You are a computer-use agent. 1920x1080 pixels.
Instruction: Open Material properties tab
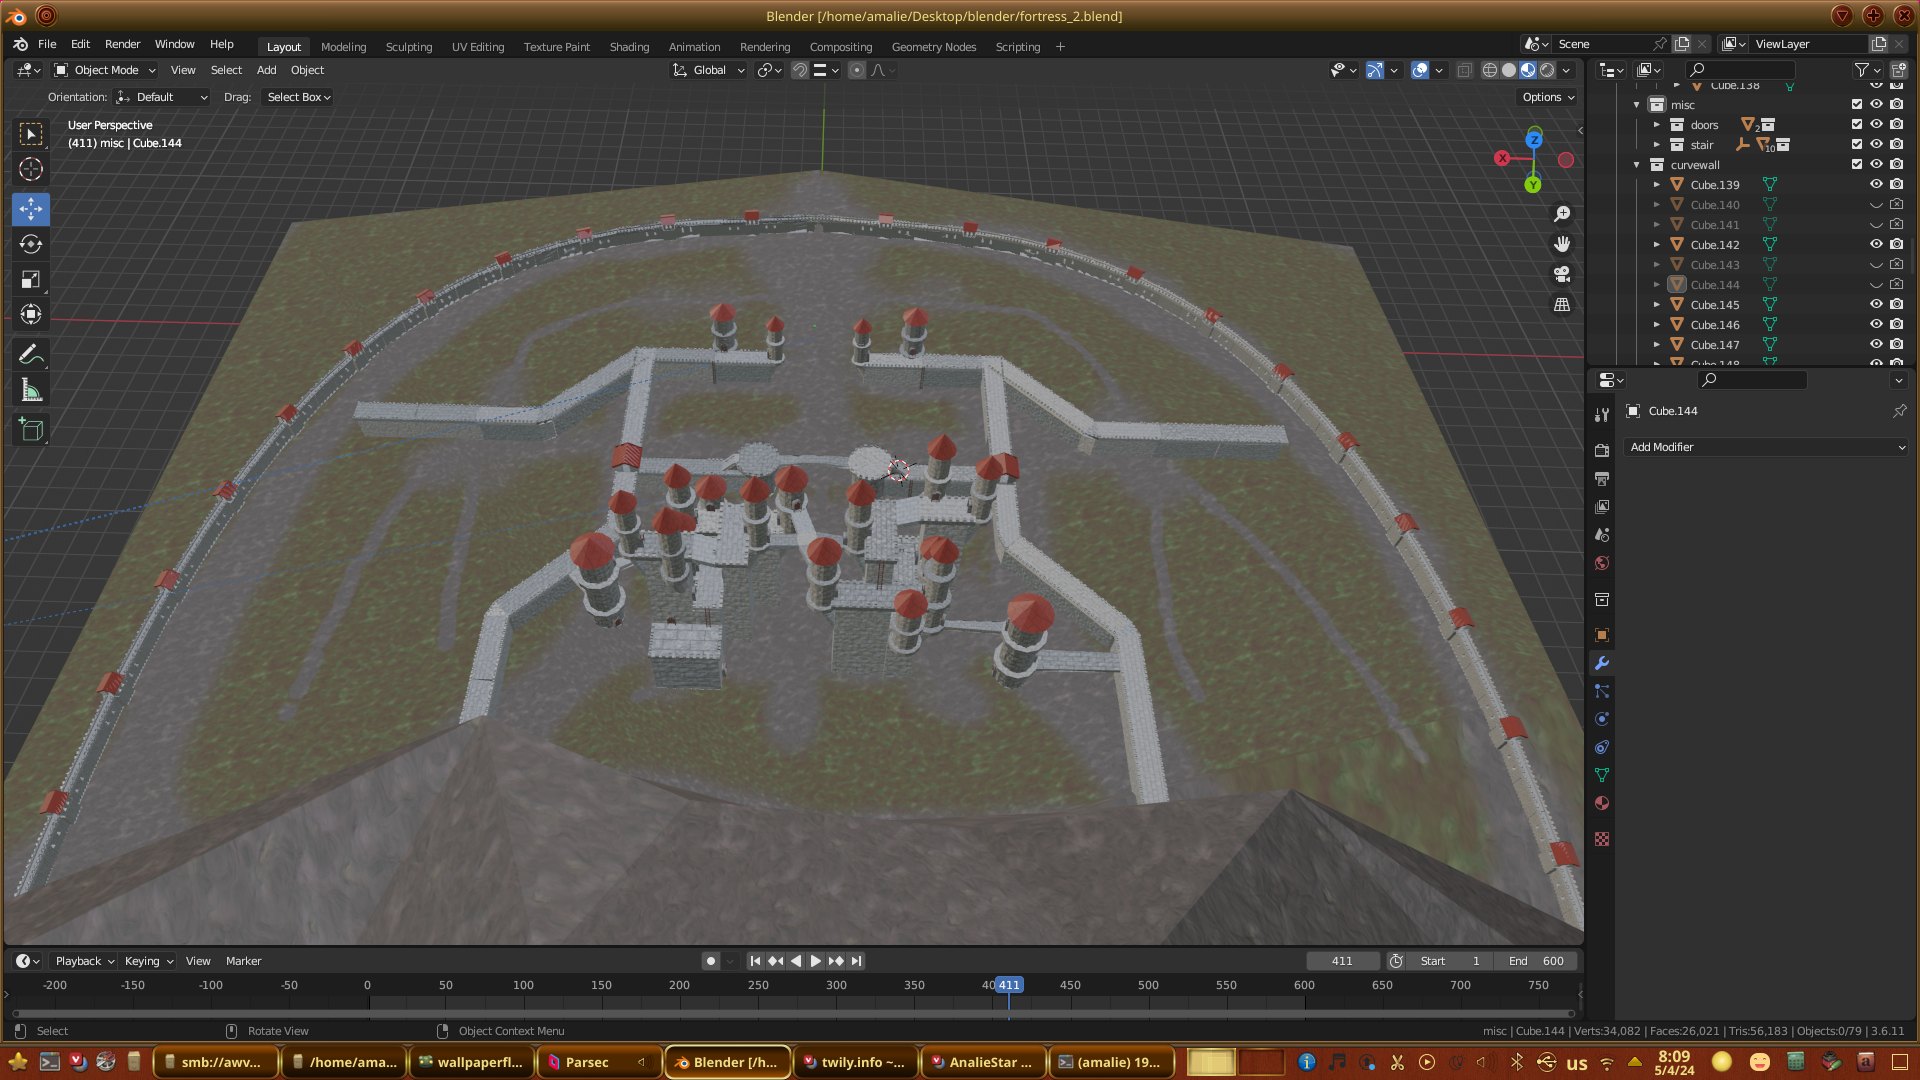point(1602,803)
